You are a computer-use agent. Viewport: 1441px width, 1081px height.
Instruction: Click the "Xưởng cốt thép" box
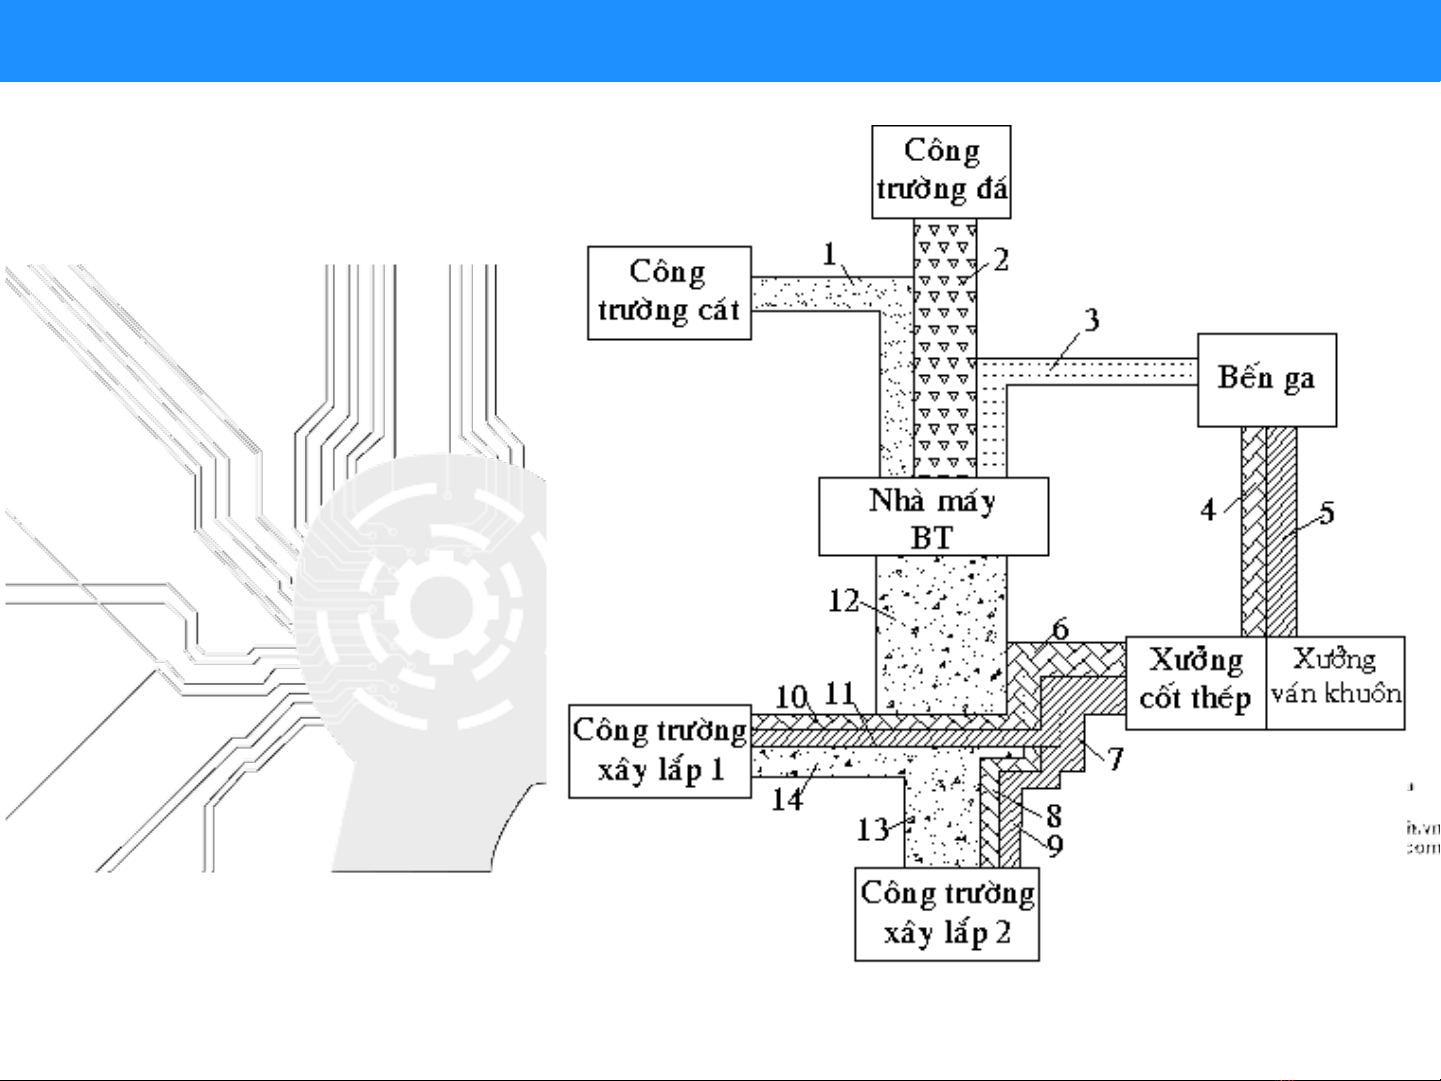[1196, 682]
